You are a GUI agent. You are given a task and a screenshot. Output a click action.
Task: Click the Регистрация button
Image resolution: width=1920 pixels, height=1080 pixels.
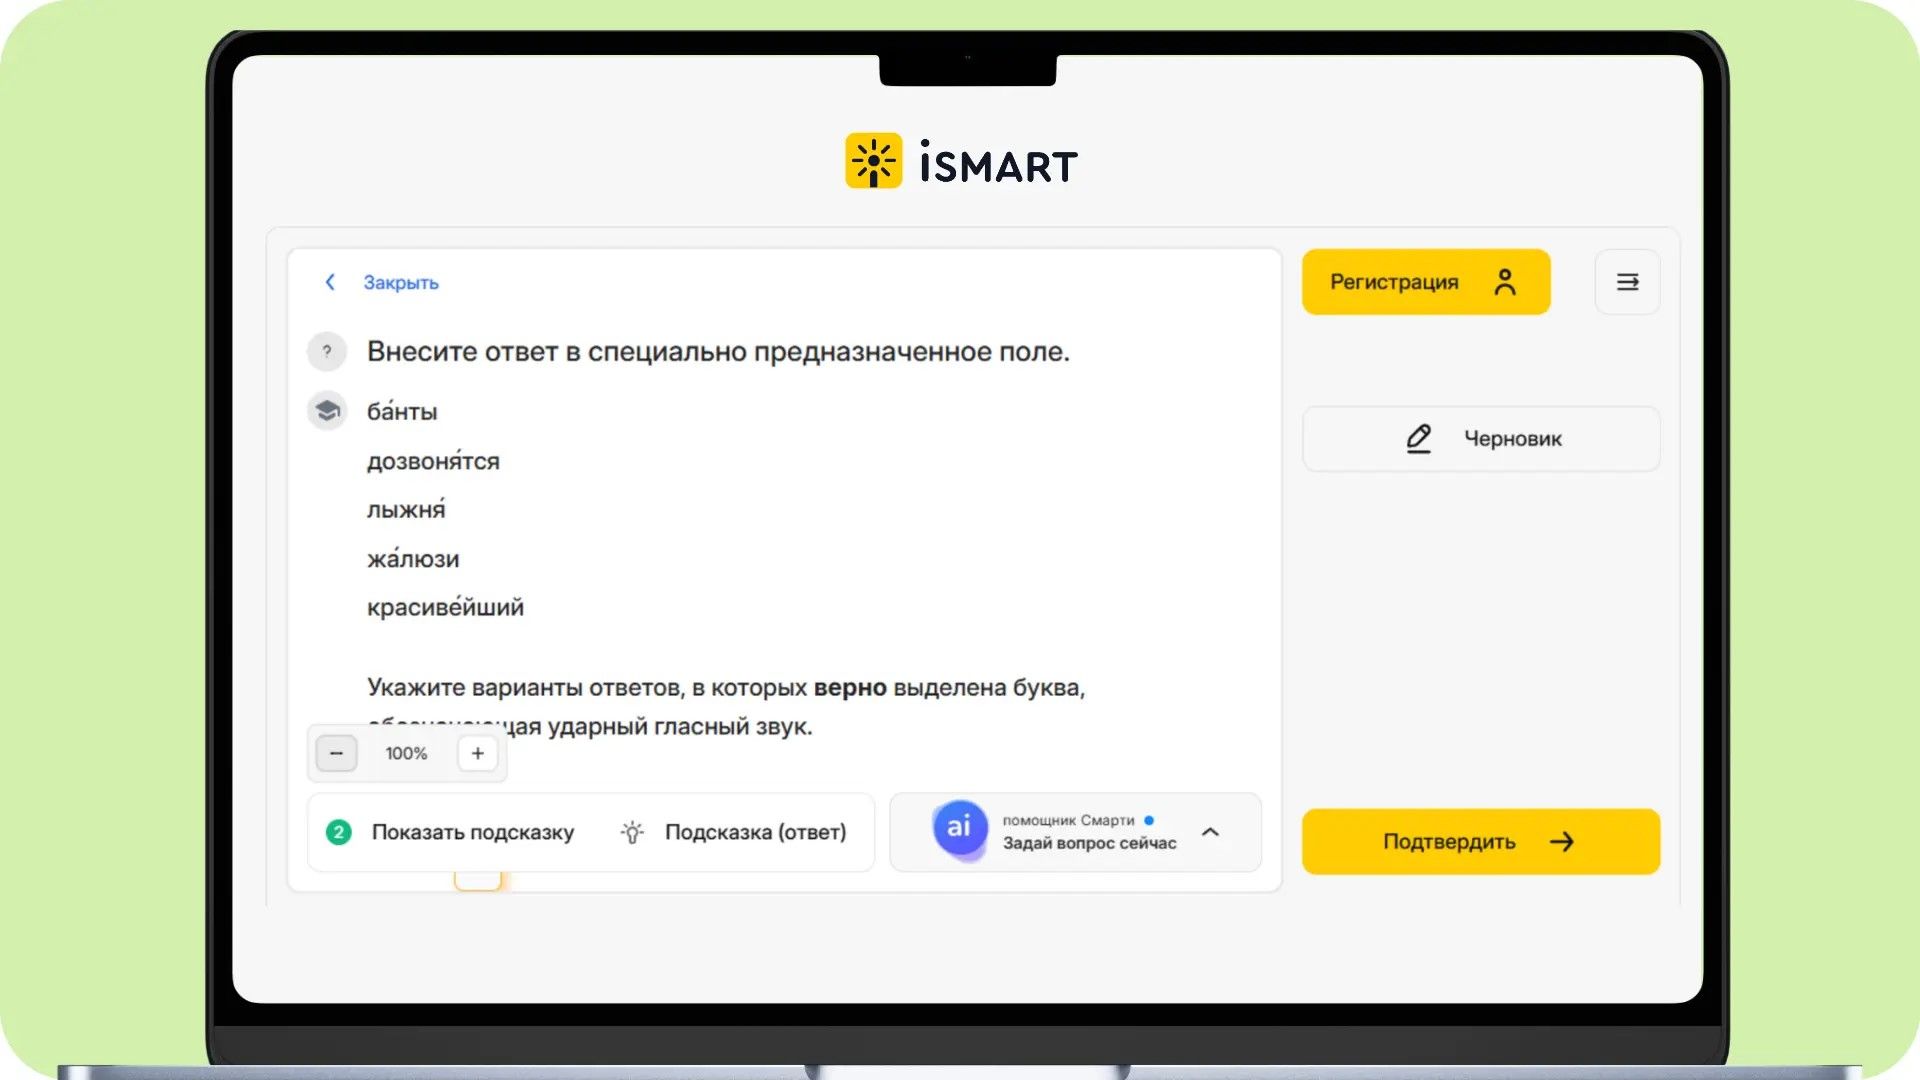coord(1426,282)
